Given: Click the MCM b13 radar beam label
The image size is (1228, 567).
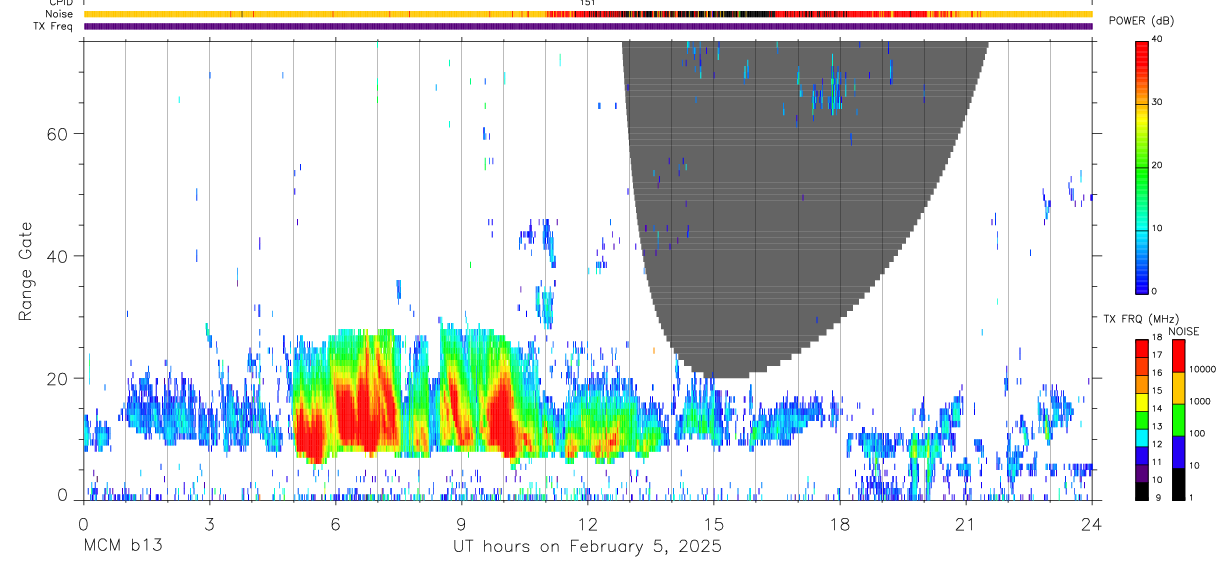Looking at the screenshot, I should 122,547.
